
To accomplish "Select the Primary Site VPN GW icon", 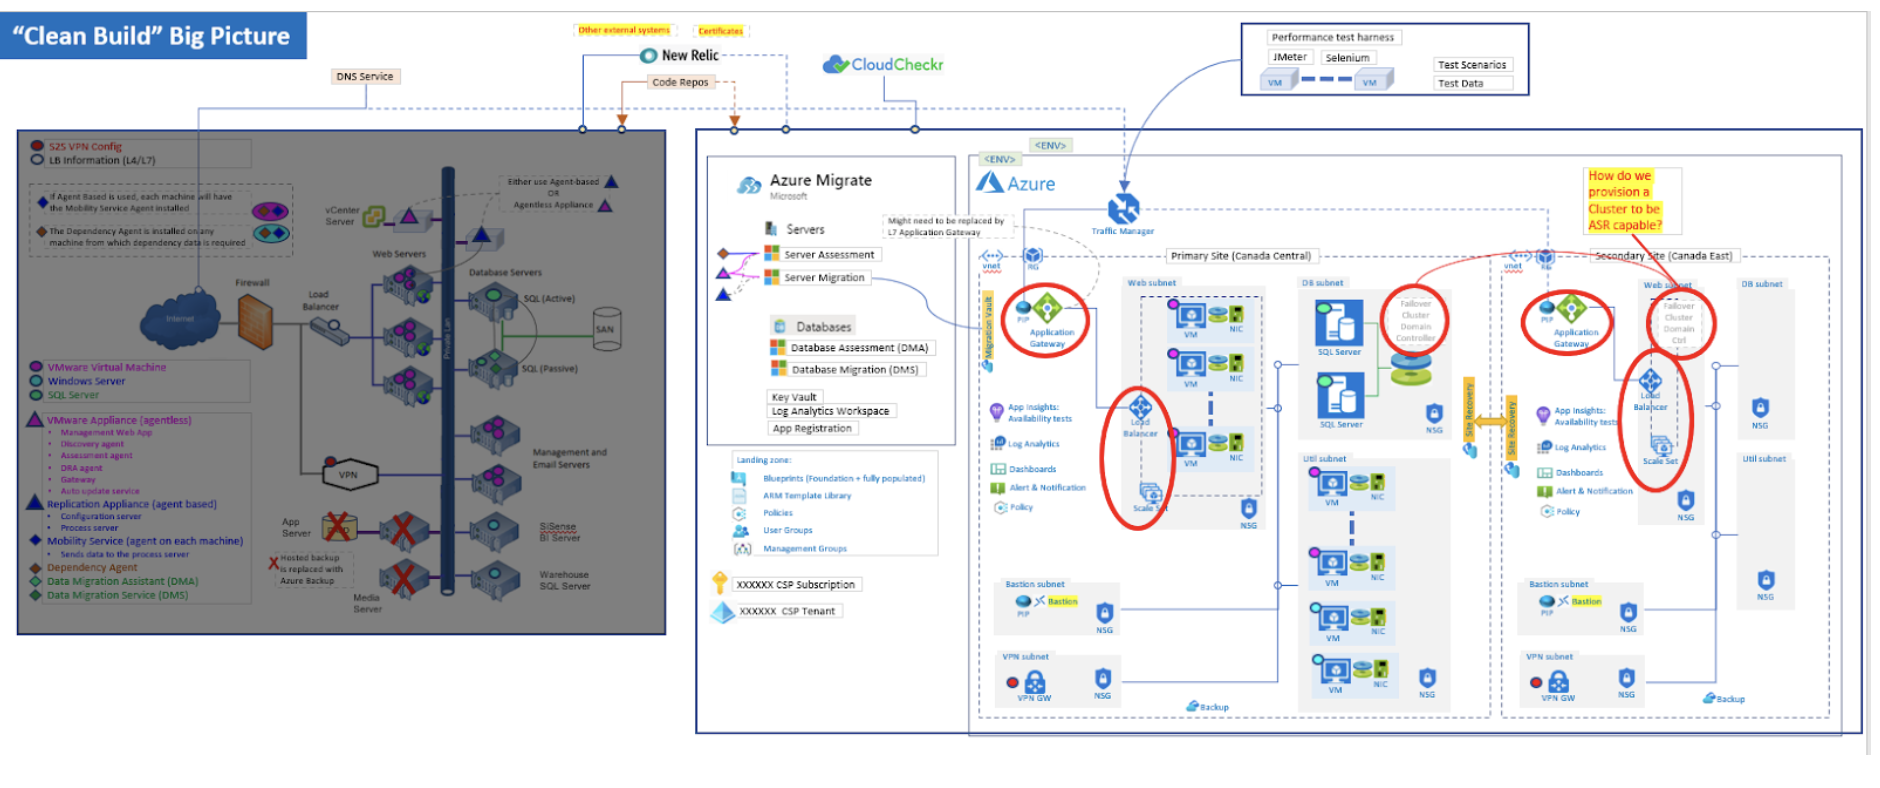I will click(1035, 682).
